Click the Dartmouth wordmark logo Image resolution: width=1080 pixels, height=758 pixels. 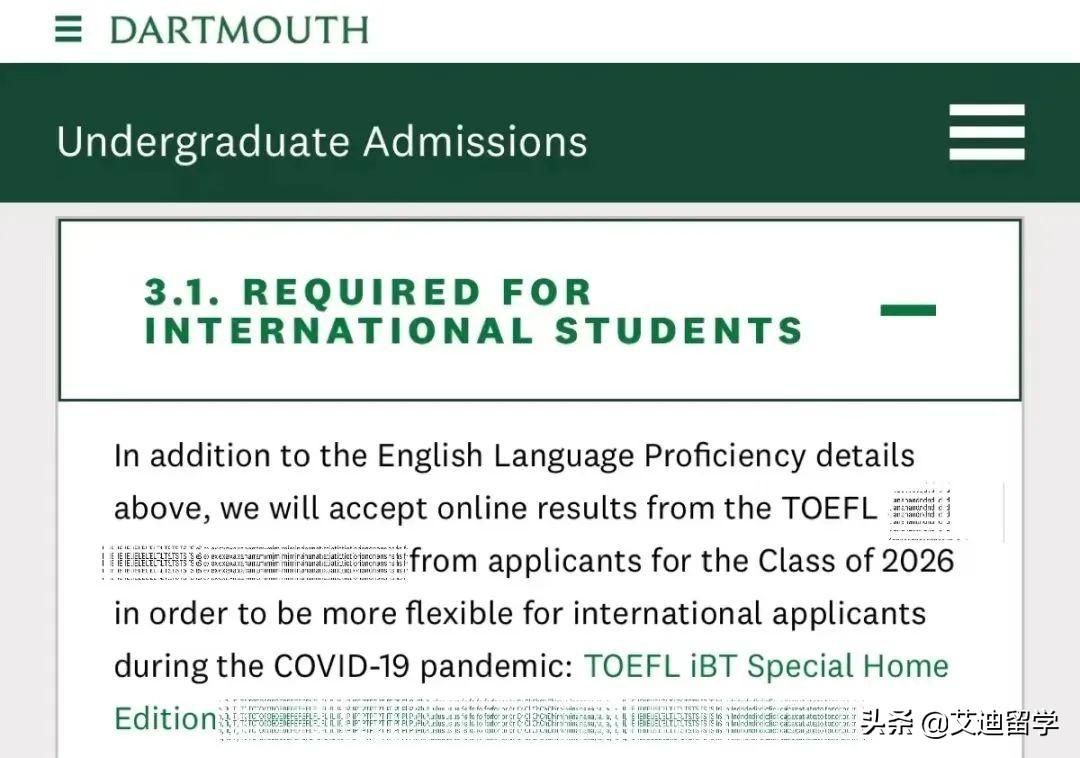click(x=239, y=31)
